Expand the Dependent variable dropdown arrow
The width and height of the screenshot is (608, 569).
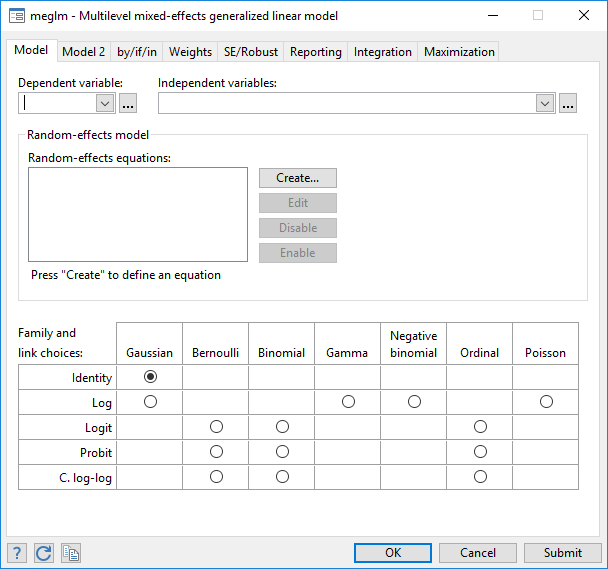105,103
